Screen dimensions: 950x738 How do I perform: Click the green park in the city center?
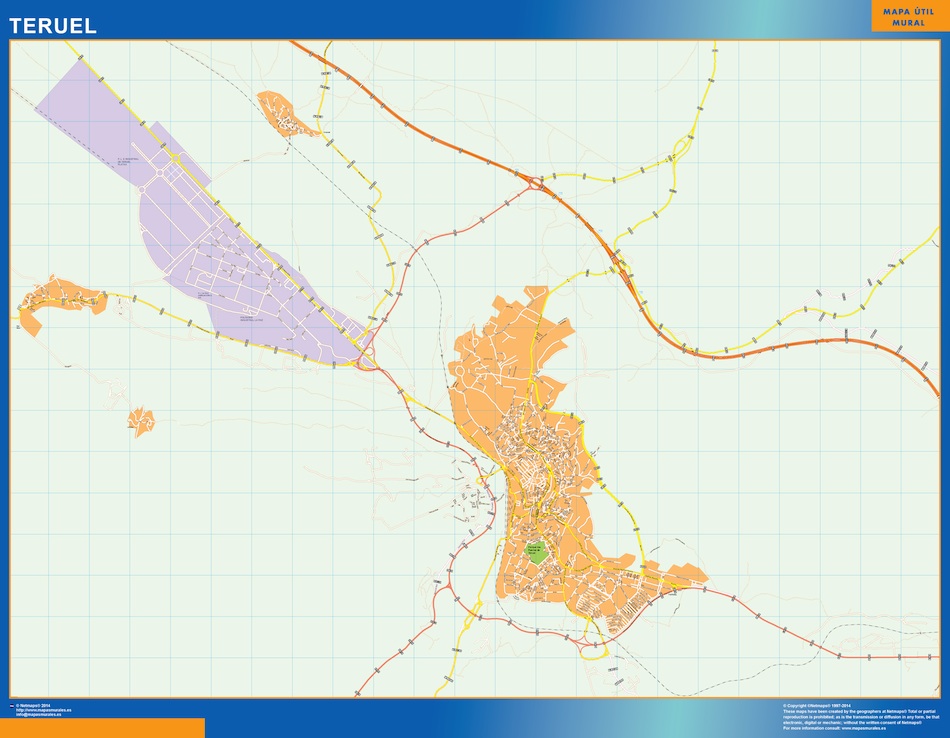coord(536,551)
